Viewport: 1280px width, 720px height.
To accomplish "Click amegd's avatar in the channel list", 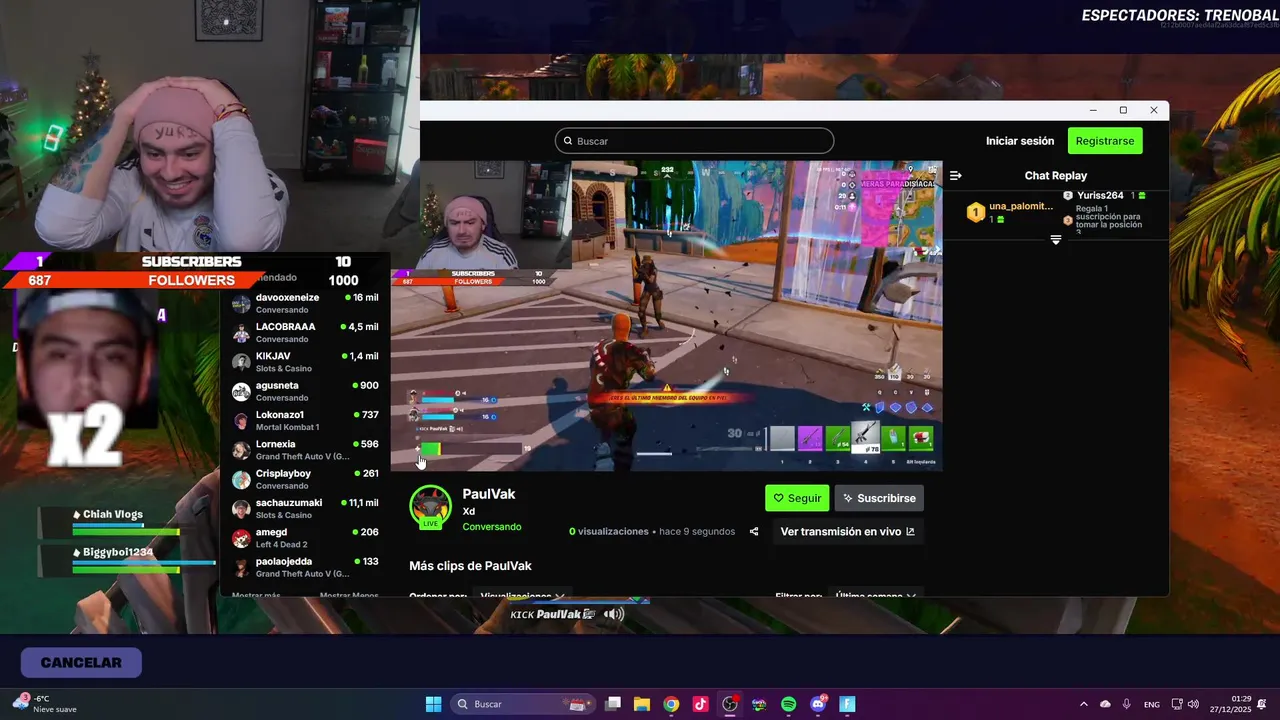I will (x=241, y=539).
